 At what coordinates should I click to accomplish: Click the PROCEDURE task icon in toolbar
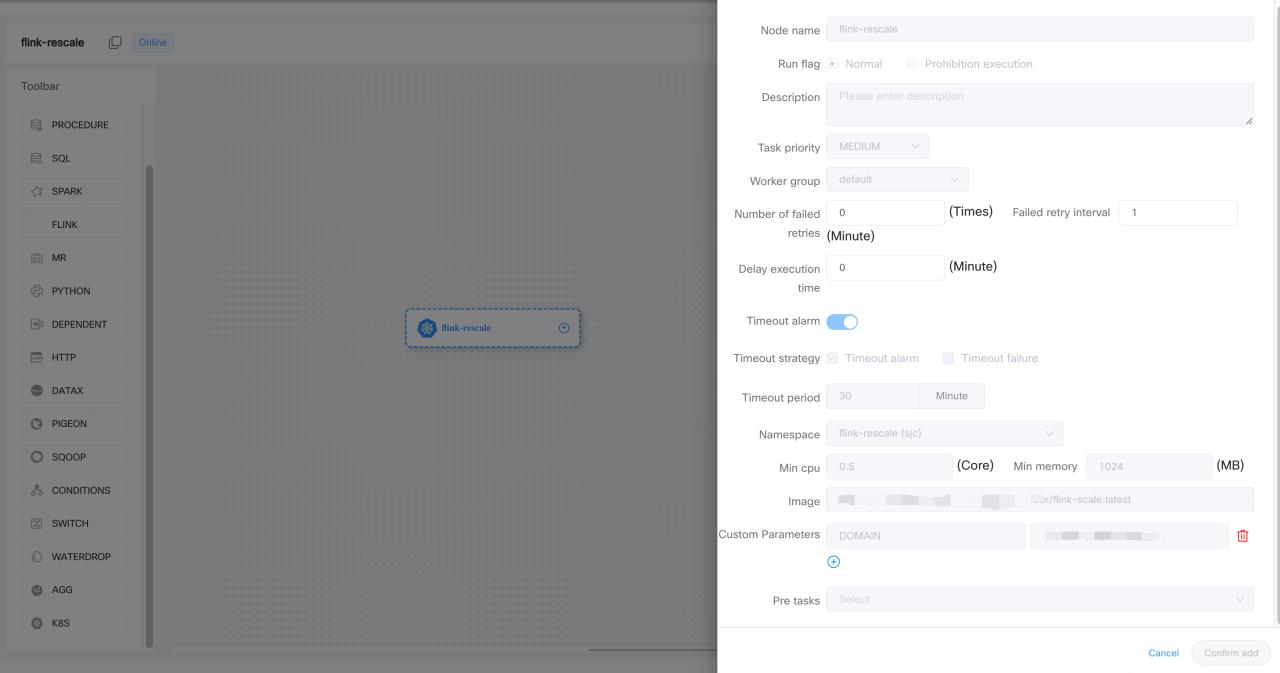pyautogui.click(x=37, y=125)
